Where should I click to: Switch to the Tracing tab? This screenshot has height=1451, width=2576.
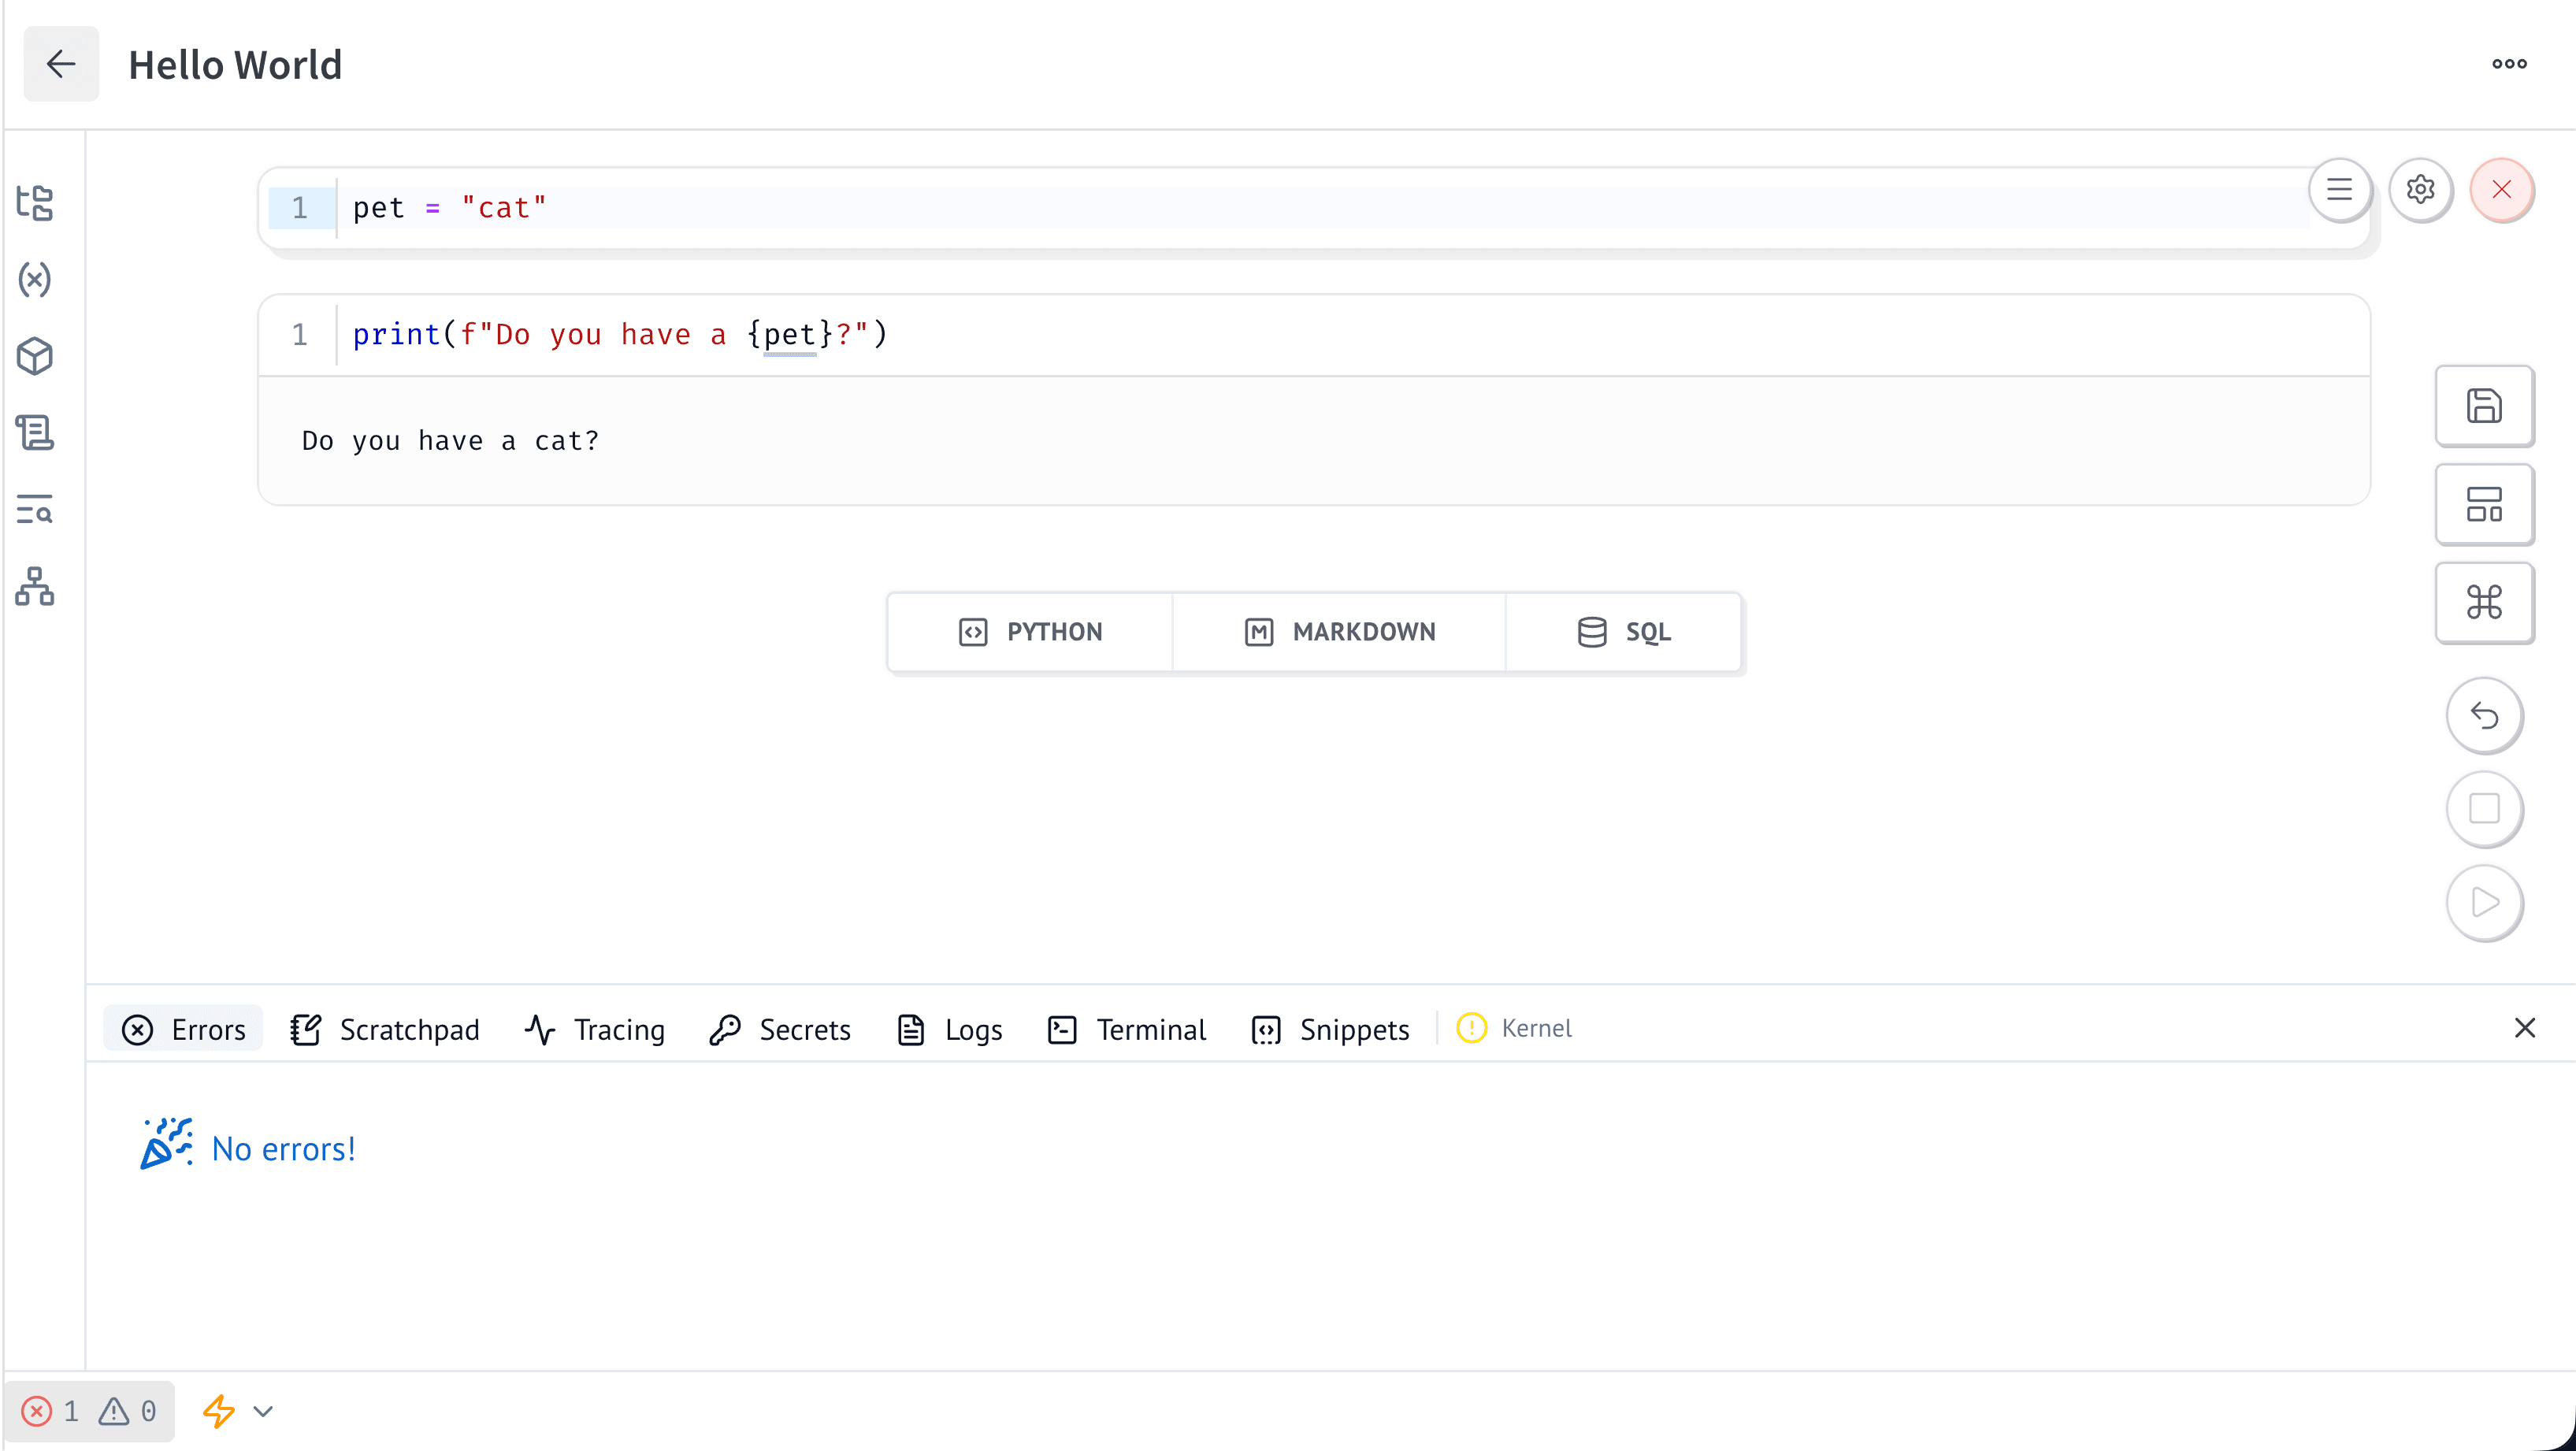pos(594,1029)
